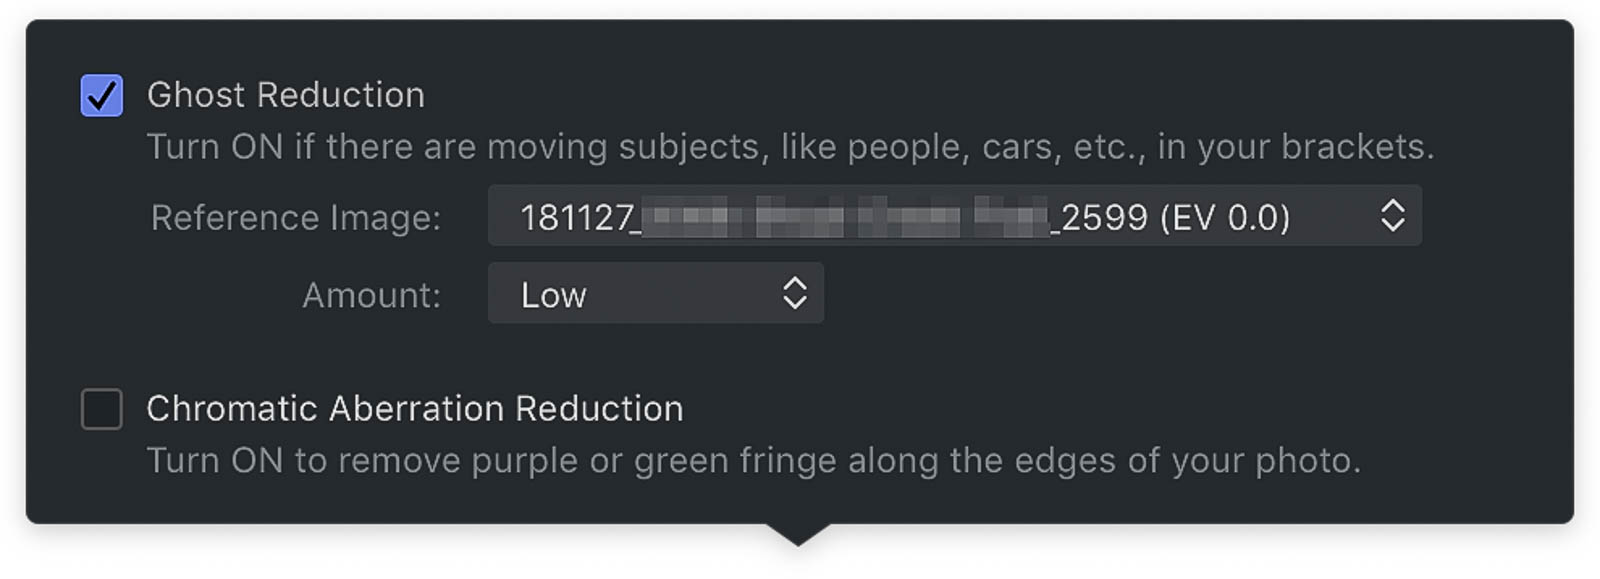The width and height of the screenshot is (1600, 579).
Task: Click the "Low" value text
Action: (x=553, y=295)
